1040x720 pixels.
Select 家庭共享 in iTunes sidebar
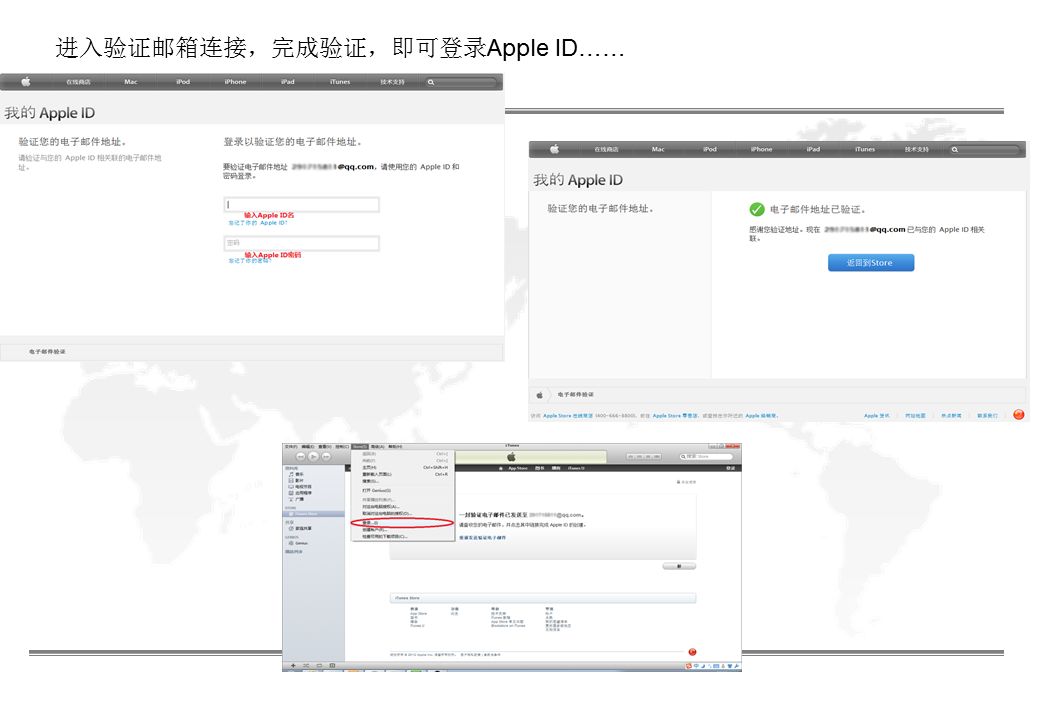click(299, 528)
